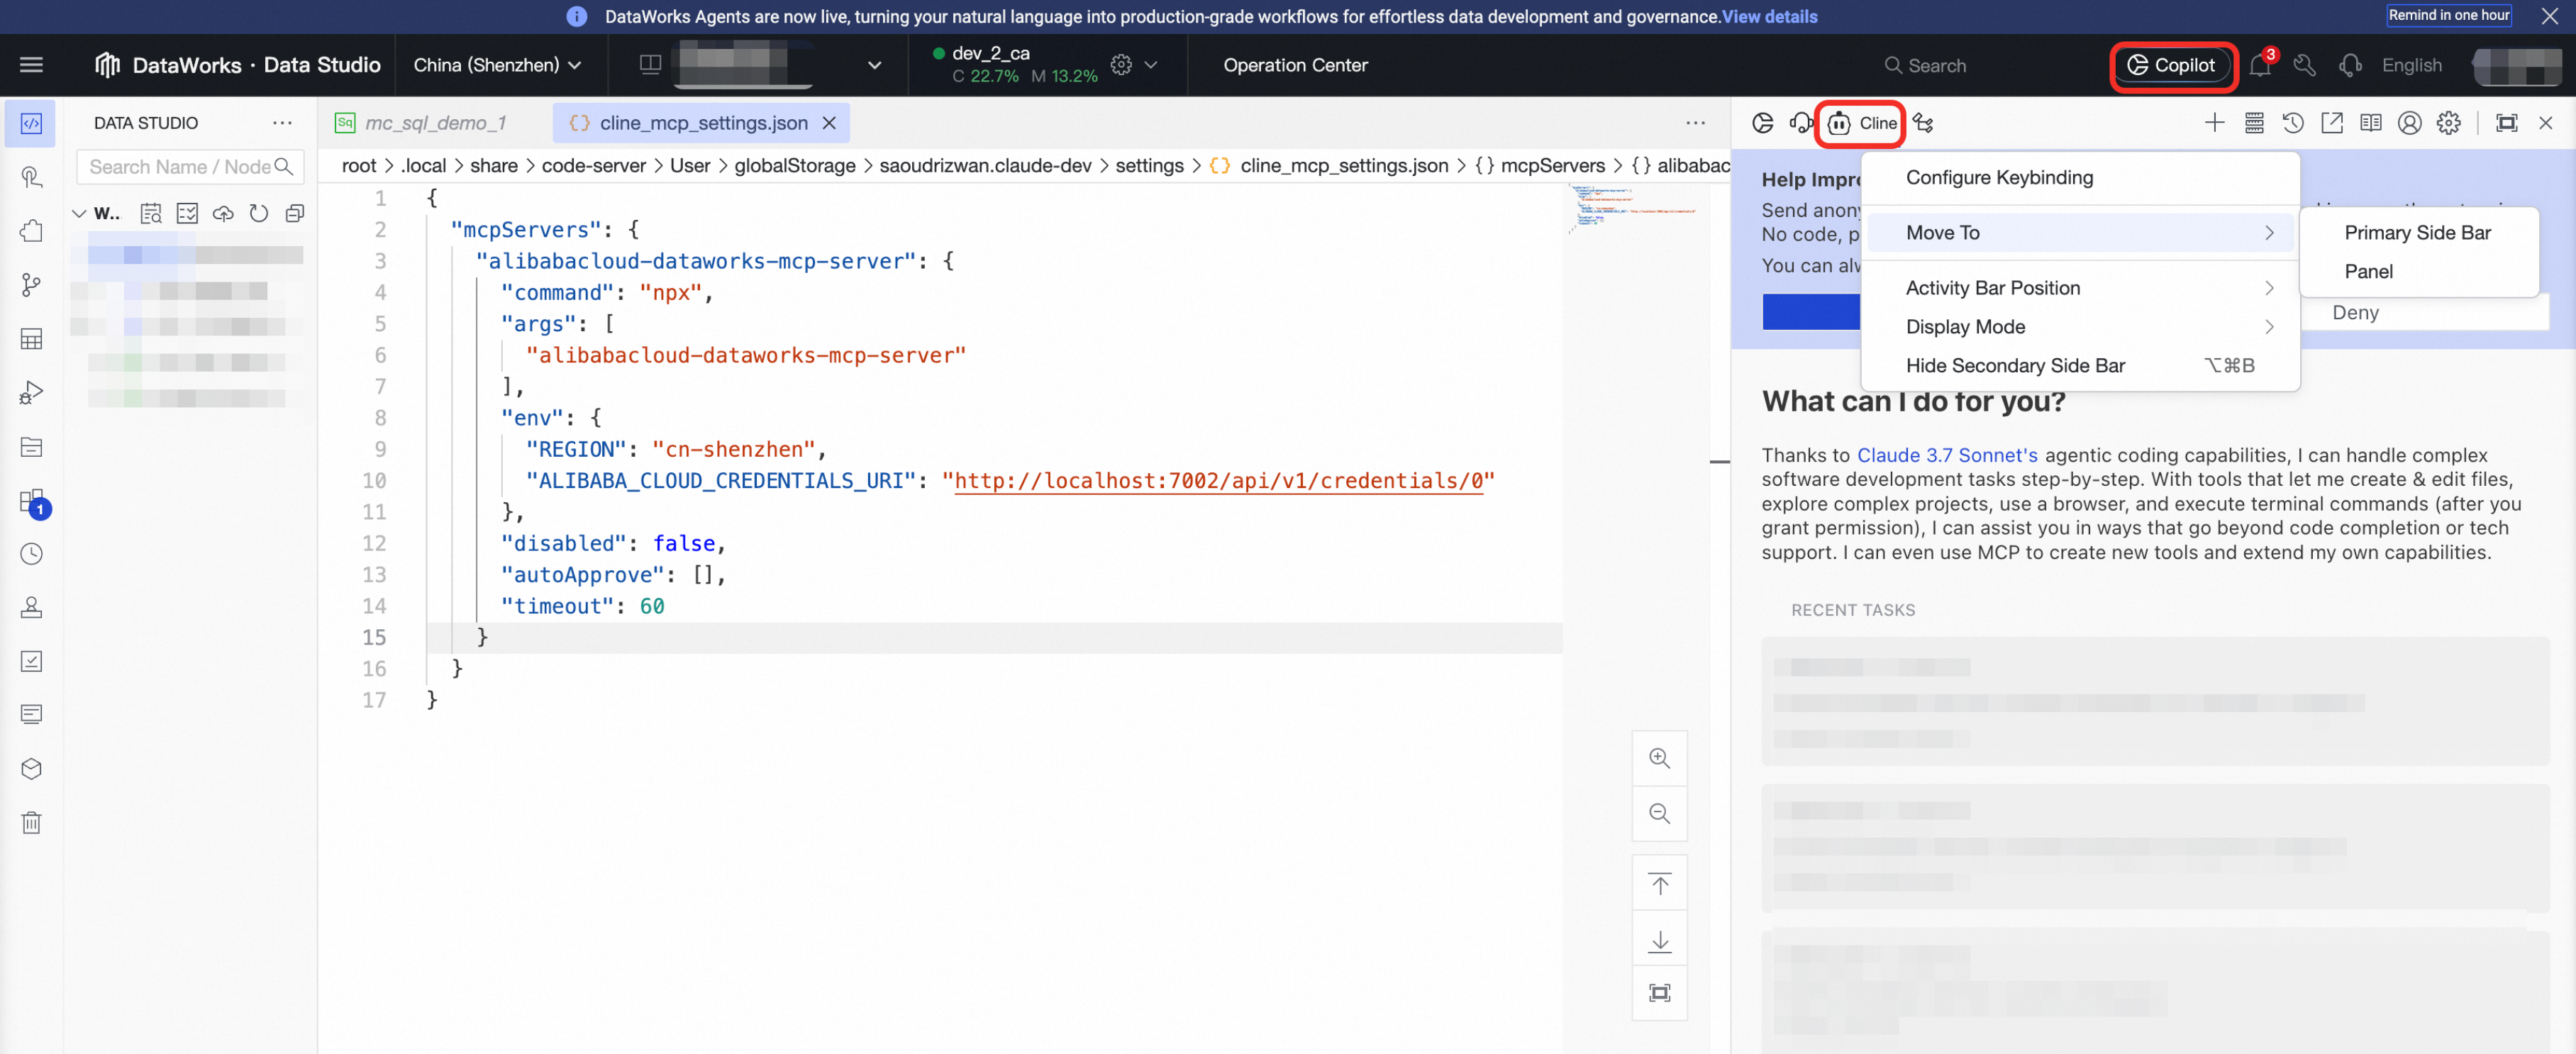Click the scroll to top arrow icon
The image size is (2576, 1054).
[x=1659, y=884]
